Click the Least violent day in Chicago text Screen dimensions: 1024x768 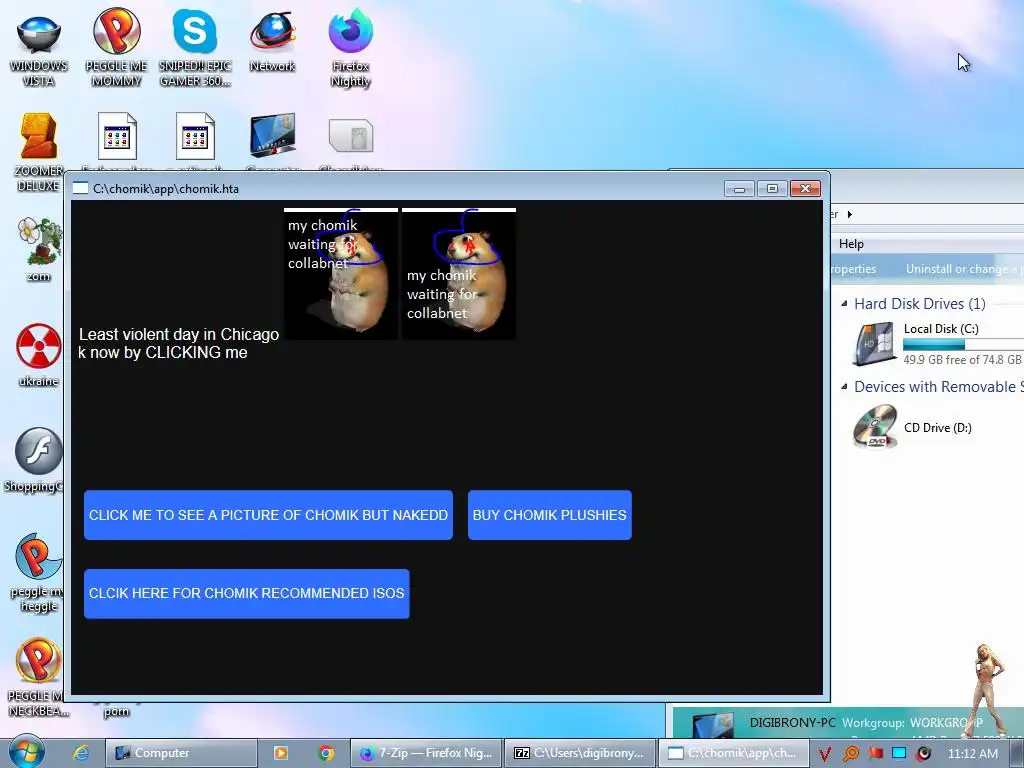coord(179,334)
